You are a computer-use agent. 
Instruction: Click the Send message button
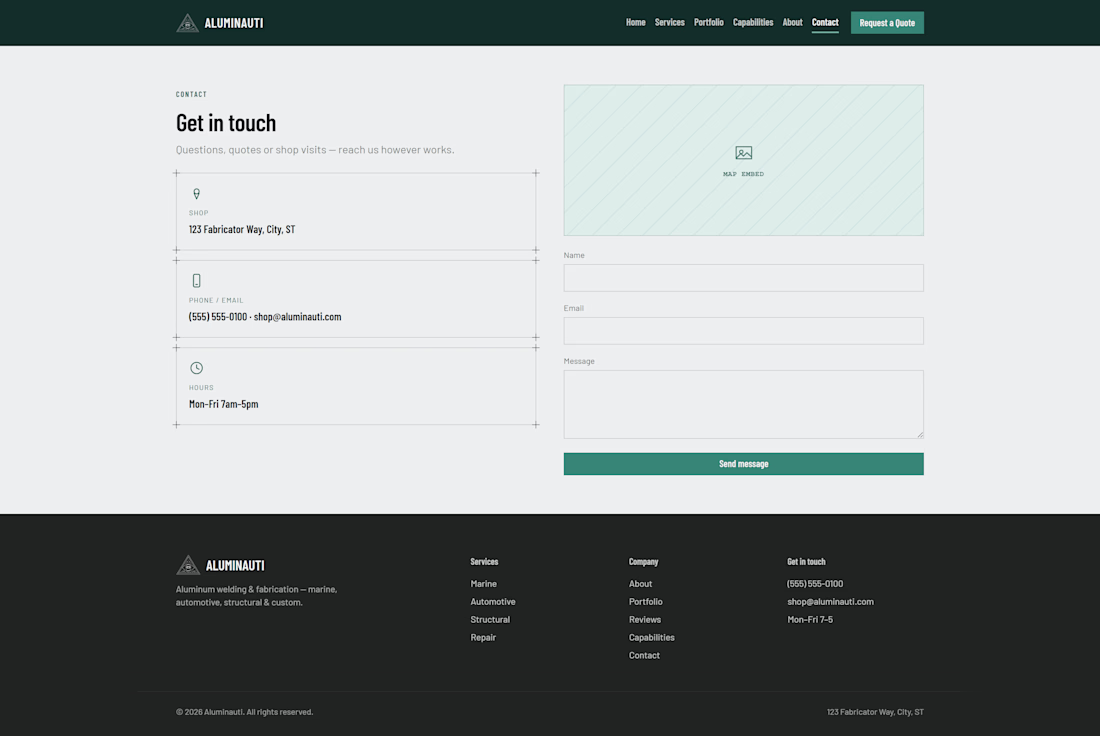click(x=744, y=464)
